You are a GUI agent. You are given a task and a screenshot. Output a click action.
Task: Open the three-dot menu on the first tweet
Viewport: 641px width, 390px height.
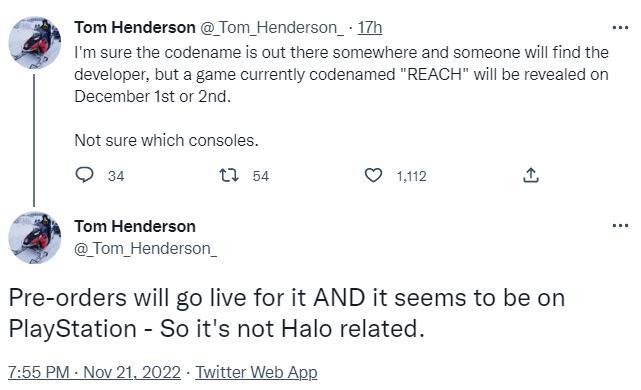point(620,28)
